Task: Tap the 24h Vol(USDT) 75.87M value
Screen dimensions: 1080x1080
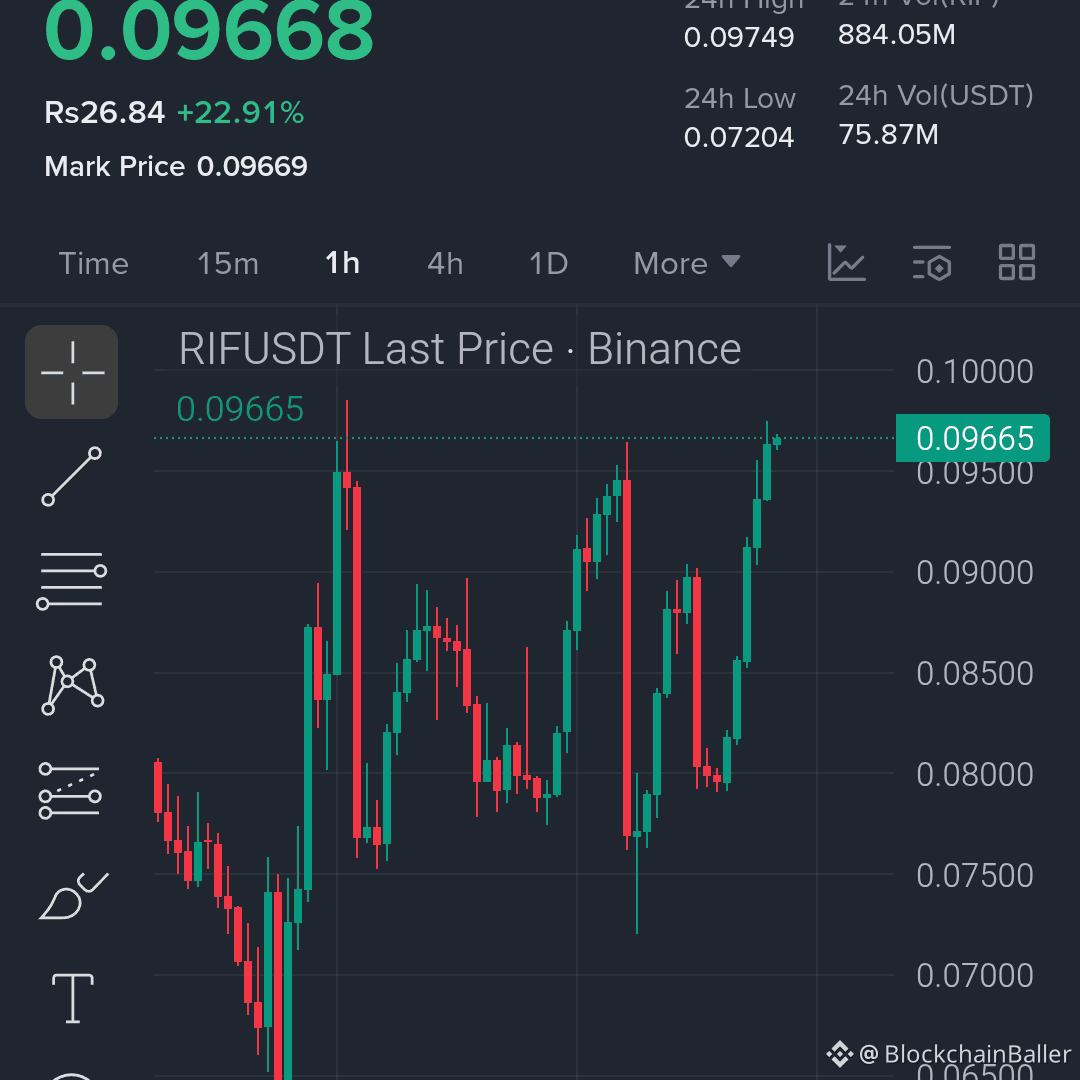Action: point(889,134)
